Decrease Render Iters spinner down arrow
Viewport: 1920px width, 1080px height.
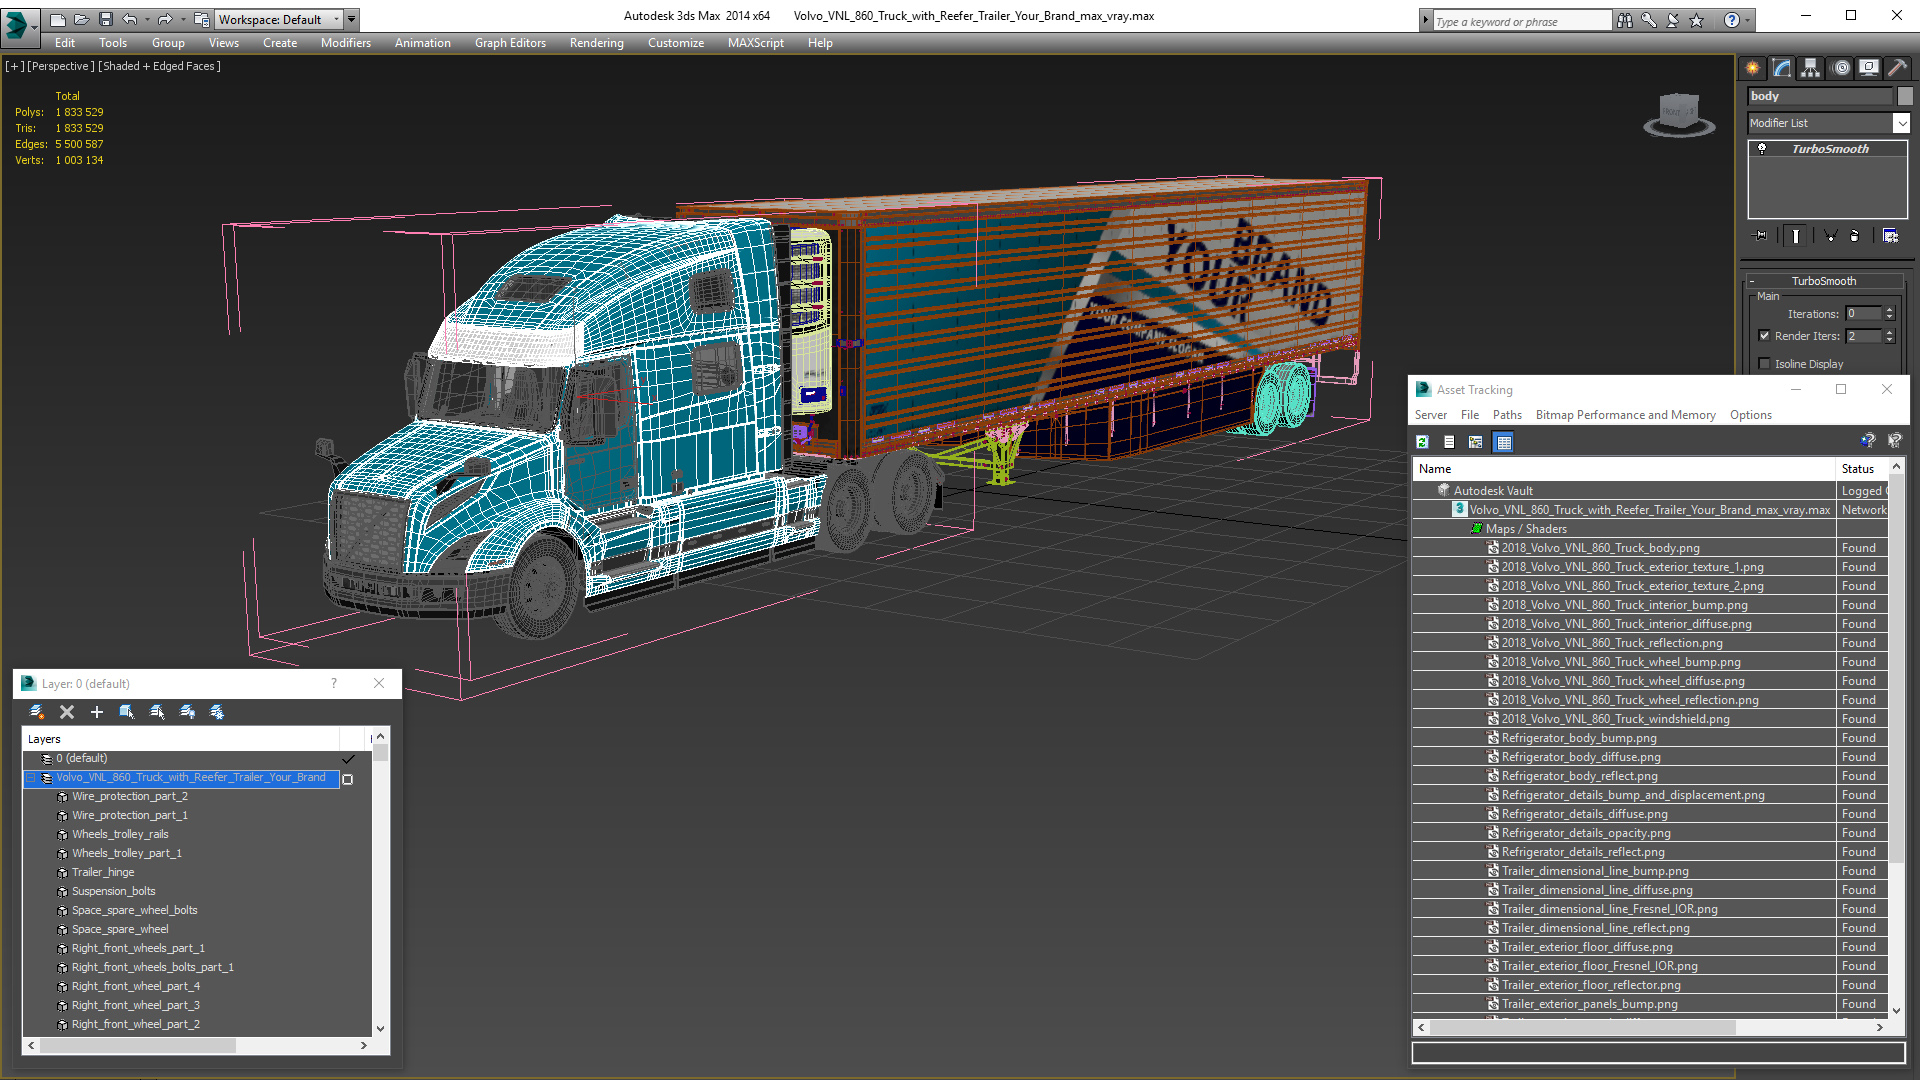tap(1889, 340)
